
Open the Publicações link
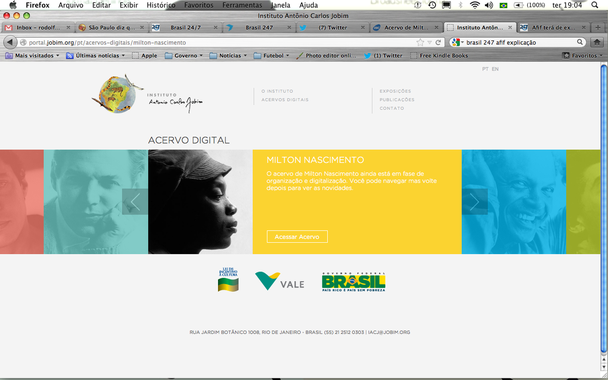pyautogui.click(x=397, y=100)
